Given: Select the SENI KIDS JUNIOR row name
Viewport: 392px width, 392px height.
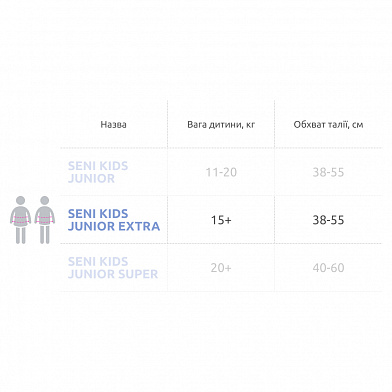Looking at the screenshot, I should (x=98, y=172).
